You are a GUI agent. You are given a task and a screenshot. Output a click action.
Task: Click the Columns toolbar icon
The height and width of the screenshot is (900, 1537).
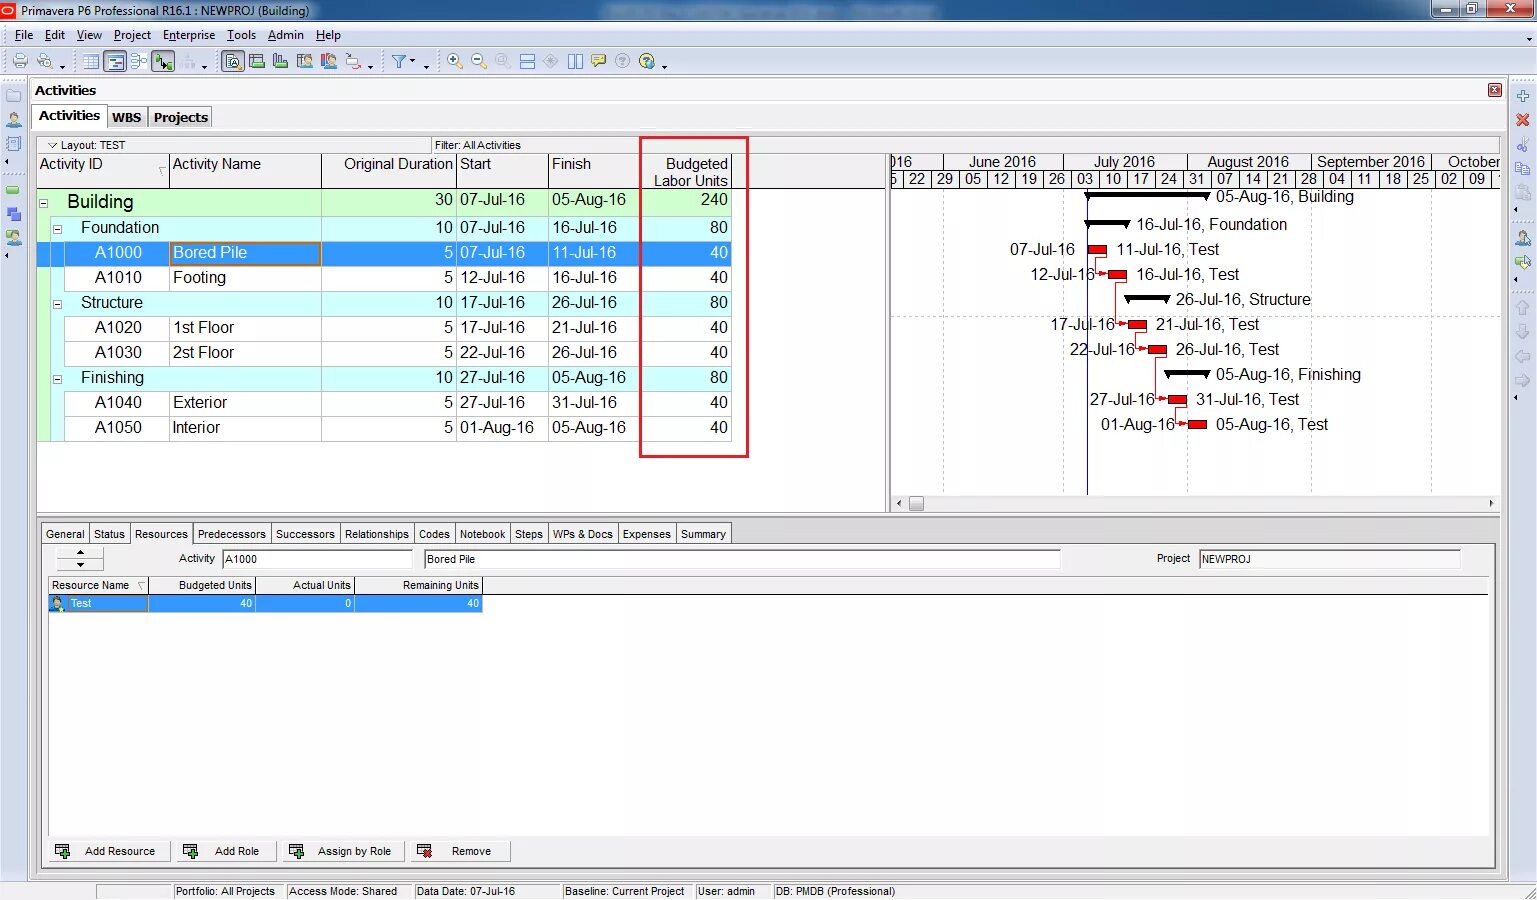pyautogui.click(x=575, y=61)
